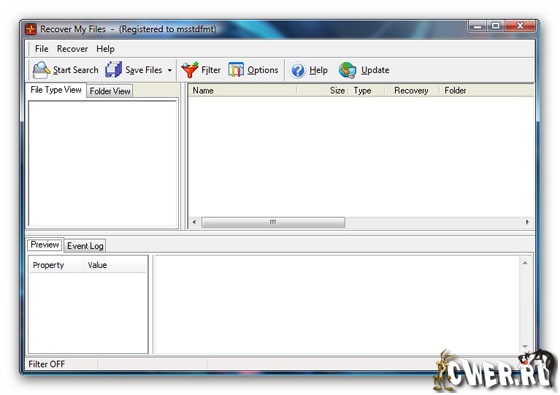Click the Start Search magnifier icon
560x395 pixels.
pos(41,70)
